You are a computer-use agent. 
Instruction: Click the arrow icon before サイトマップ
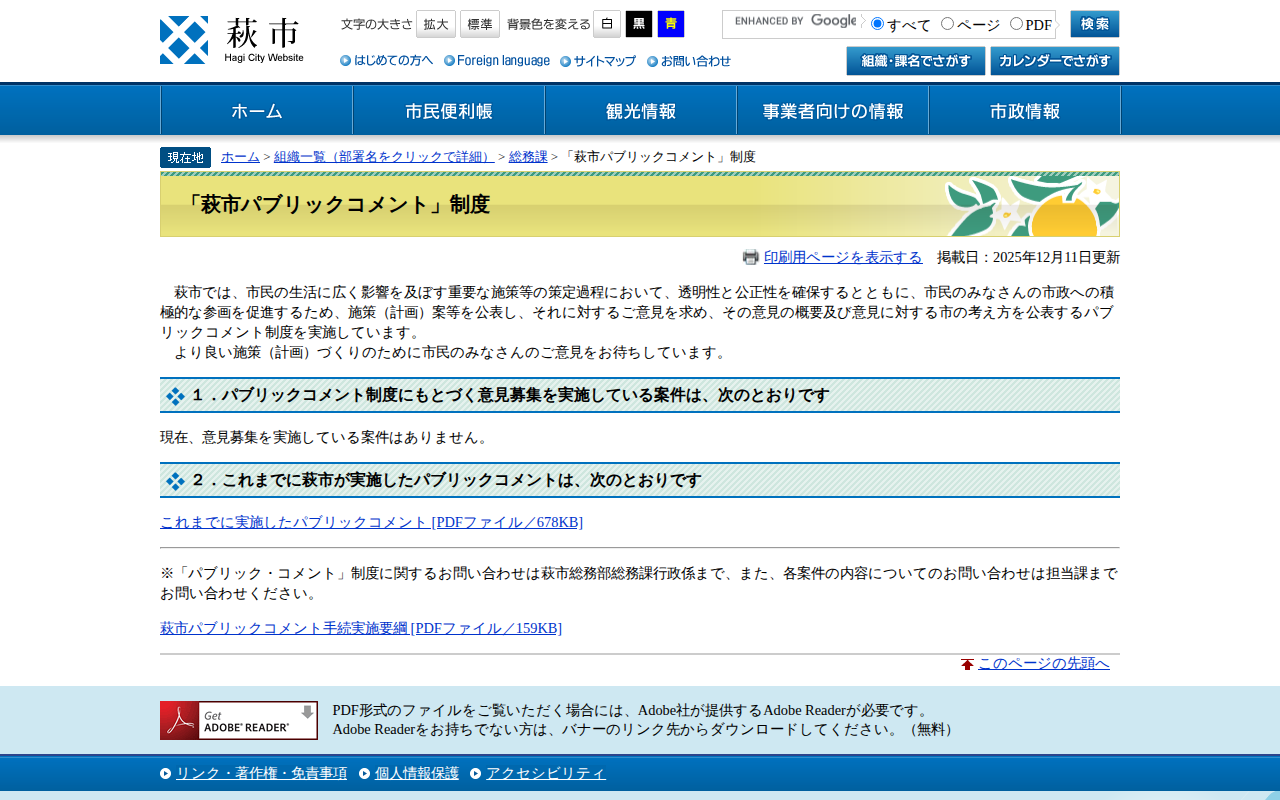(568, 61)
